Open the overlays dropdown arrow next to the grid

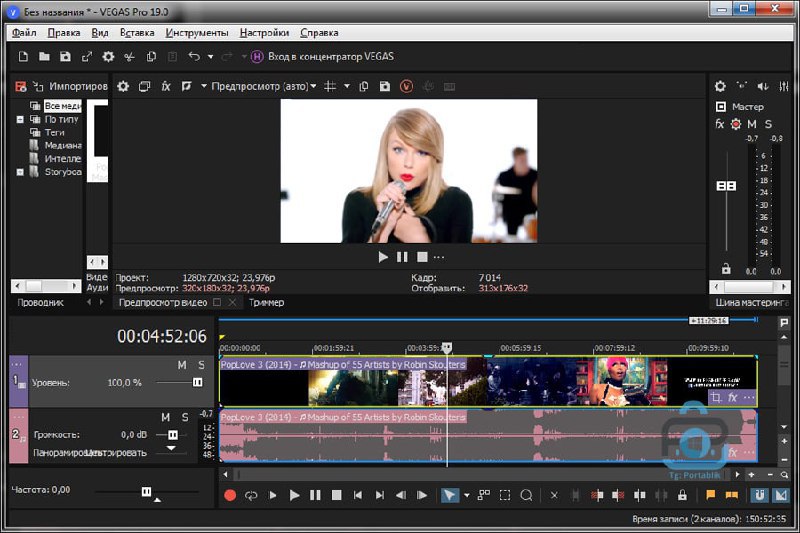(x=347, y=86)
